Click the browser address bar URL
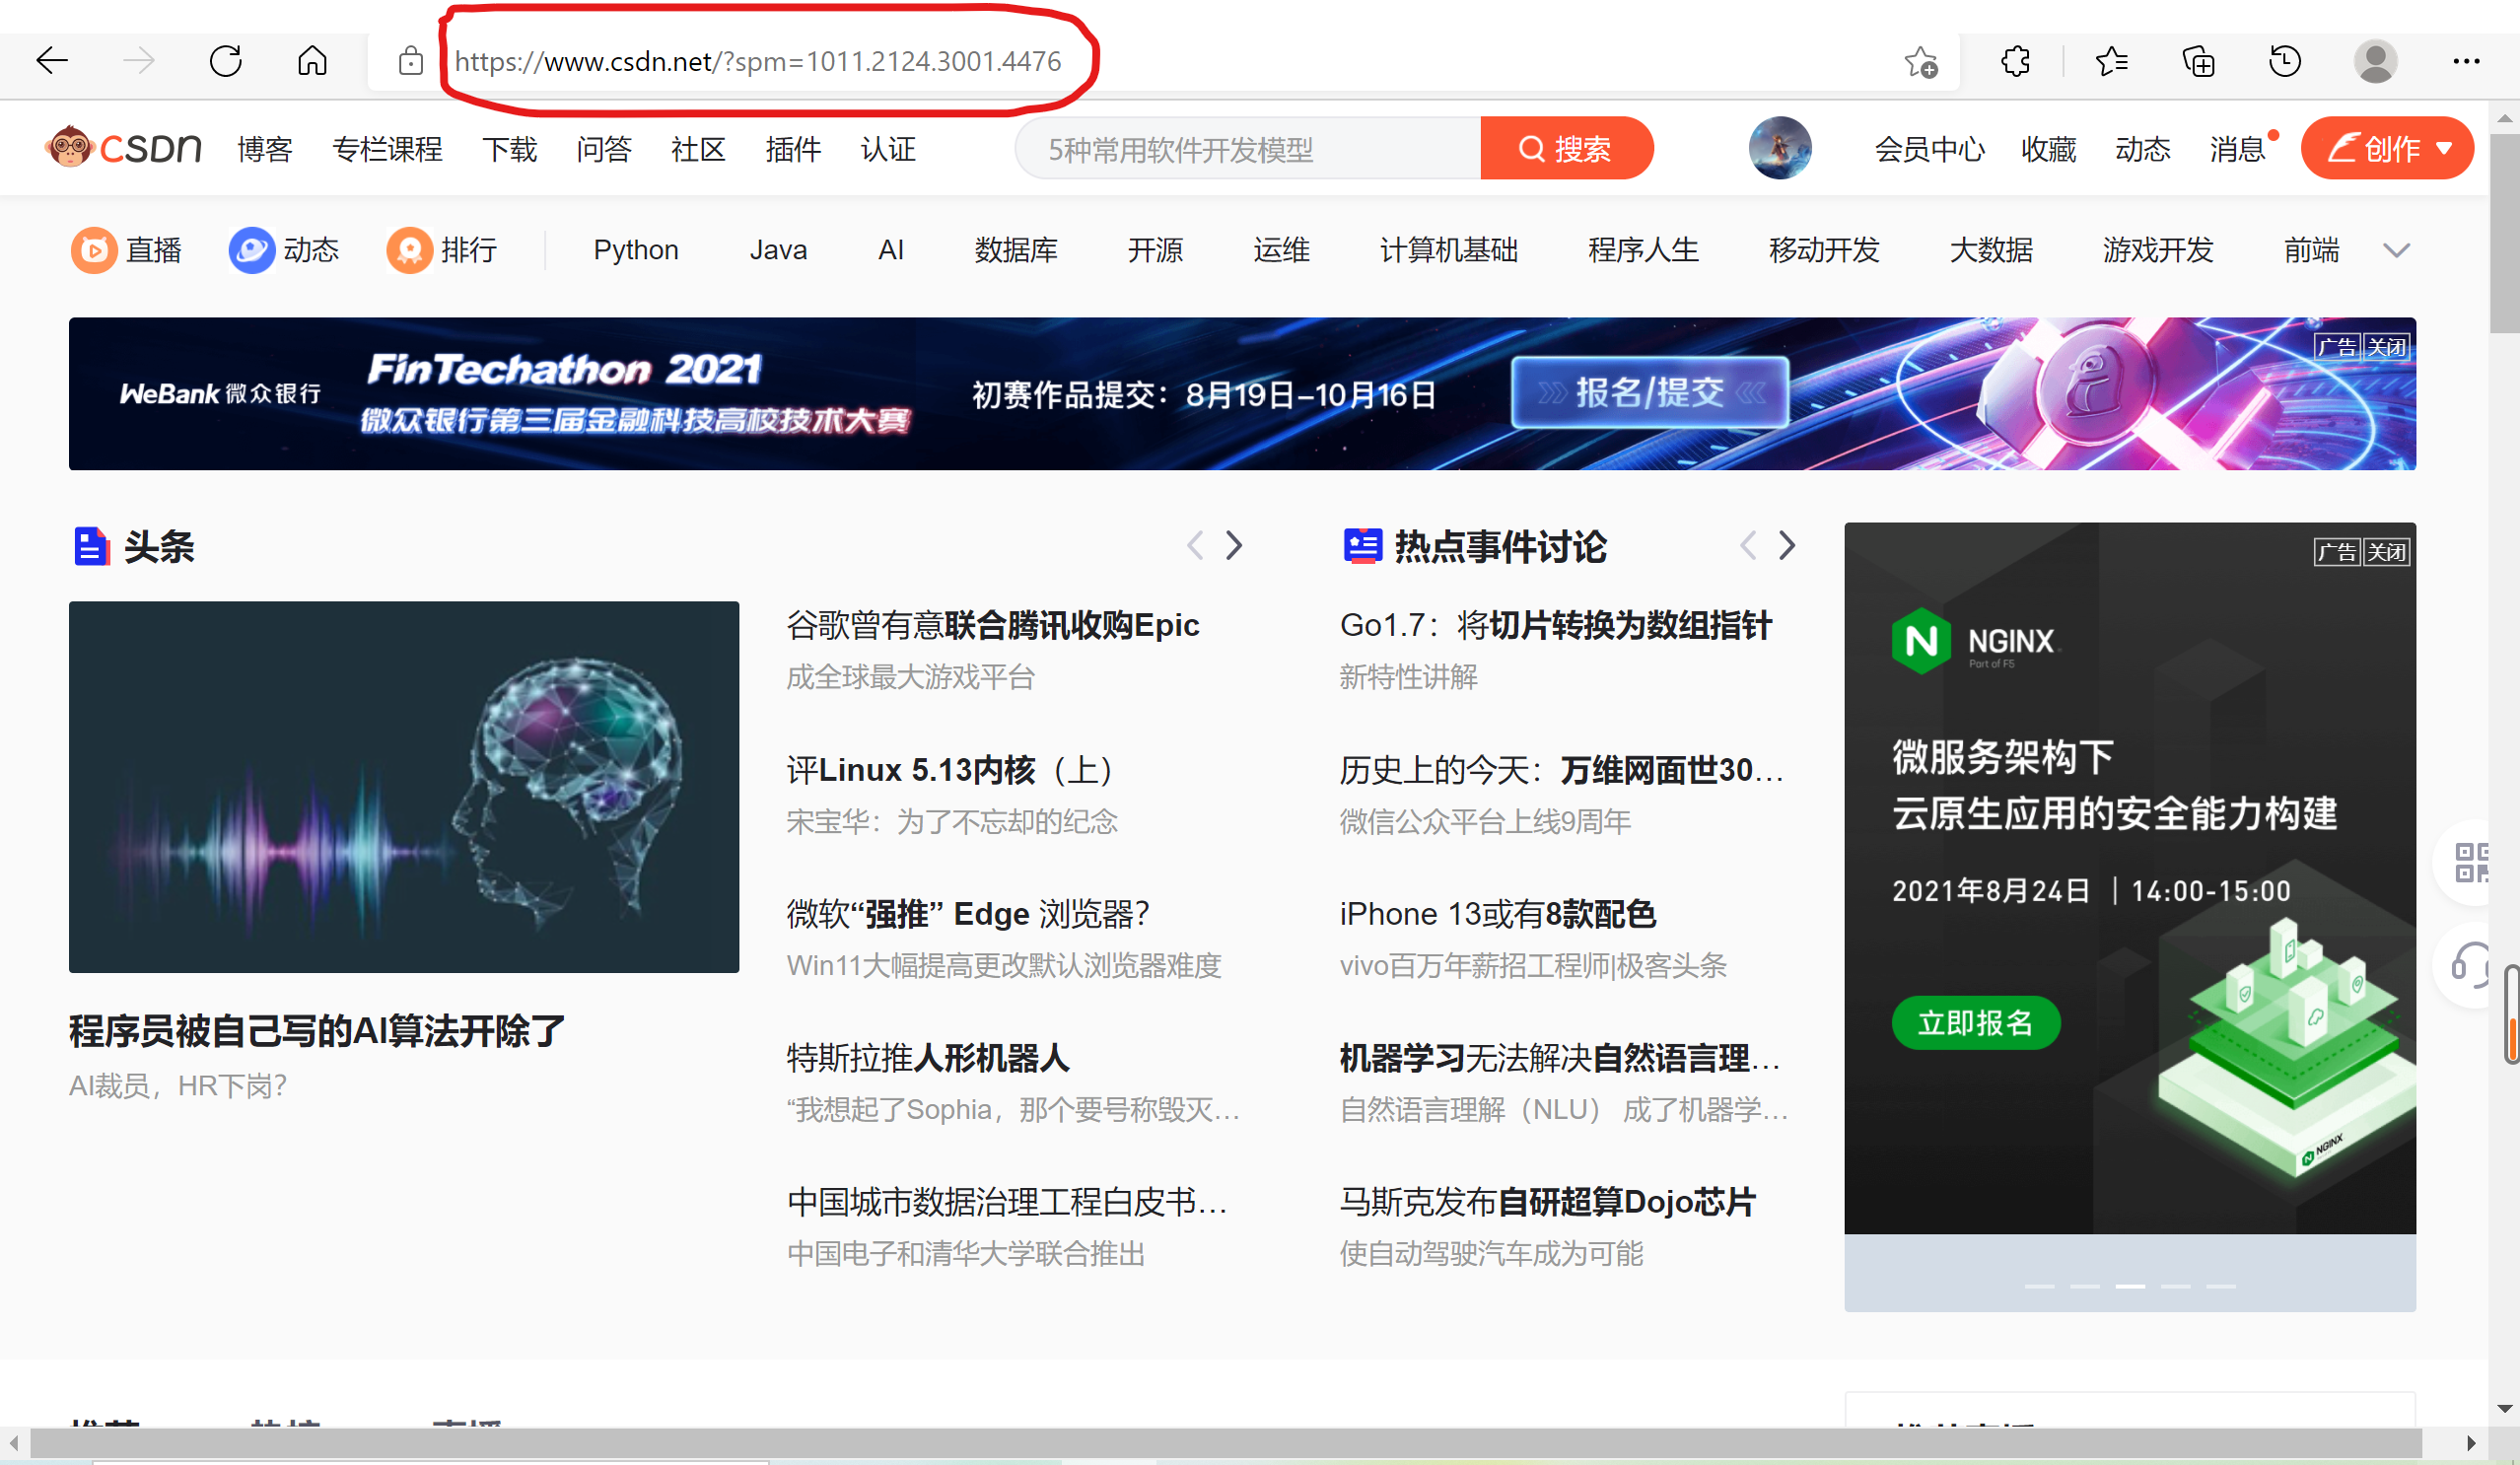 [x=758, y=62]
